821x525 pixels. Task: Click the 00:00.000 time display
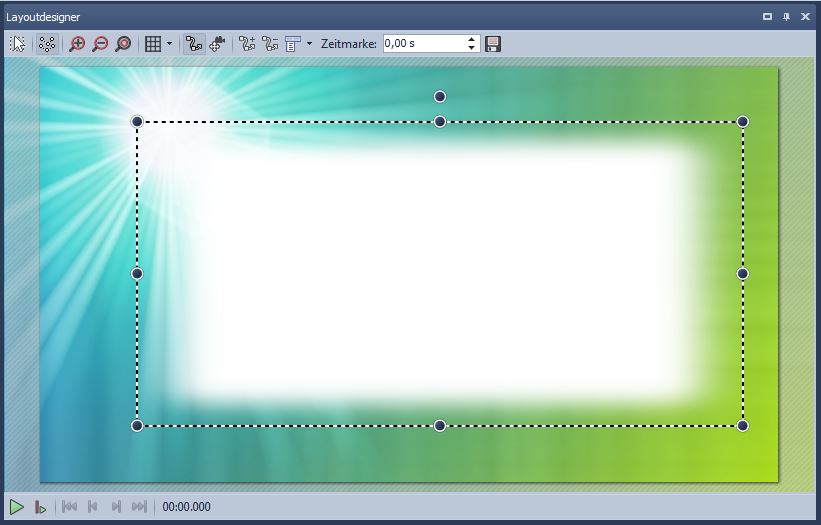[186, 507]
